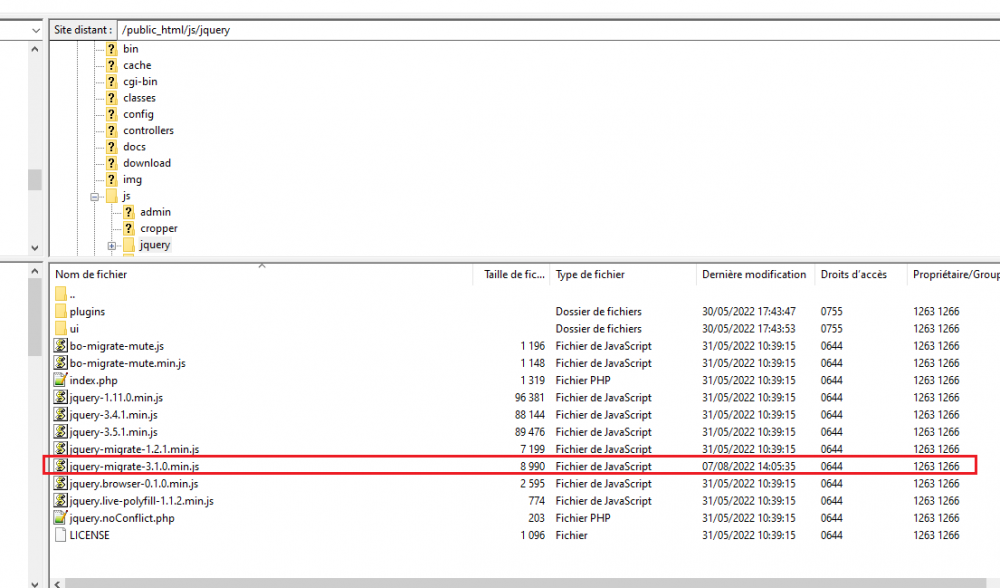Click the config folder icon
1000x588 pixels.
click(x=112, y=114)
